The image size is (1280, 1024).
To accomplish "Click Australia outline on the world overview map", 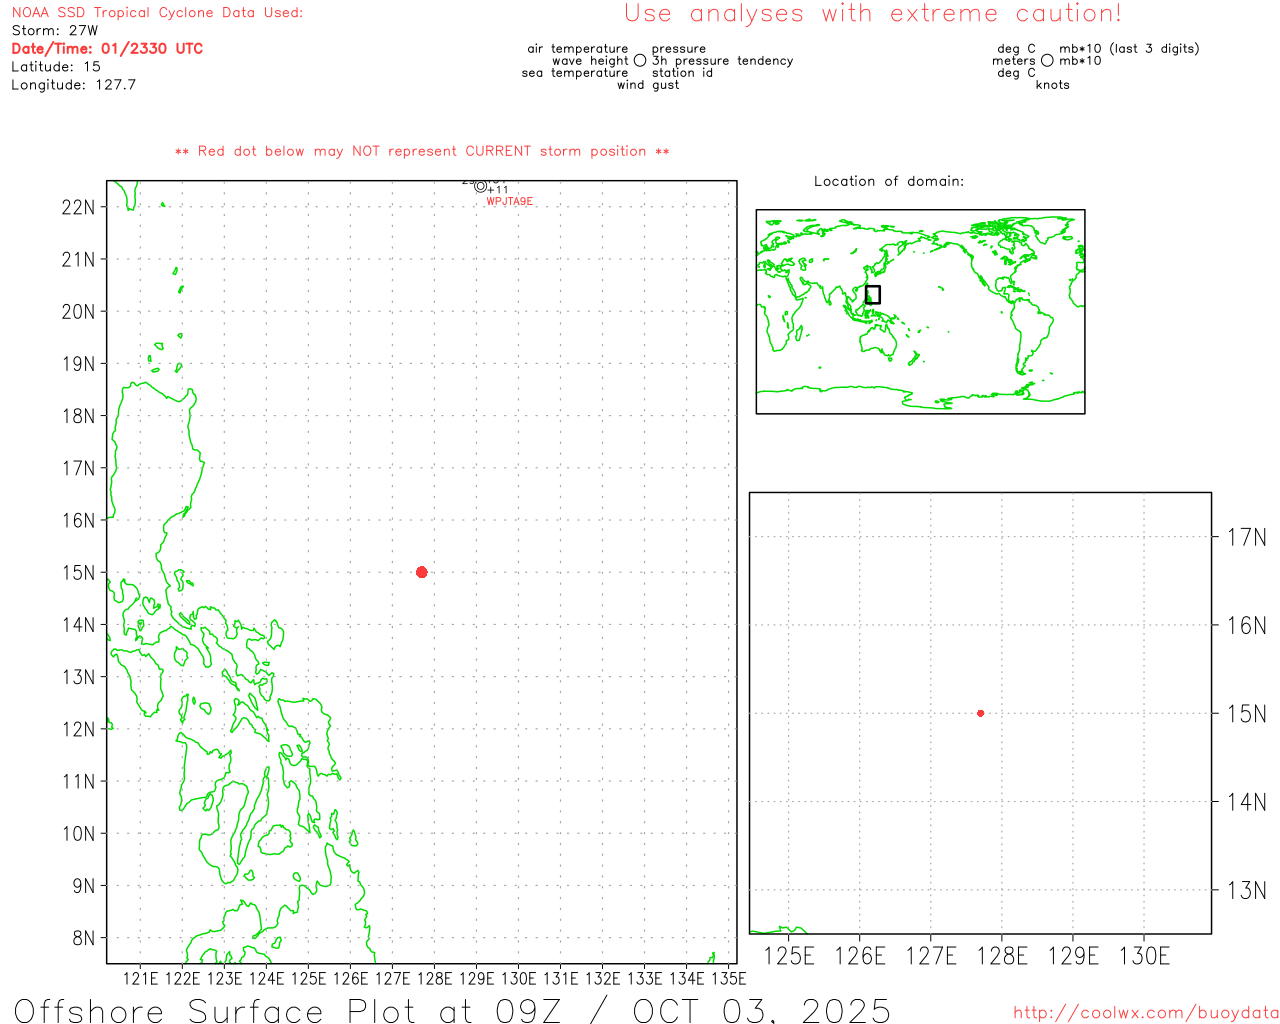I will tap(879, 342).
